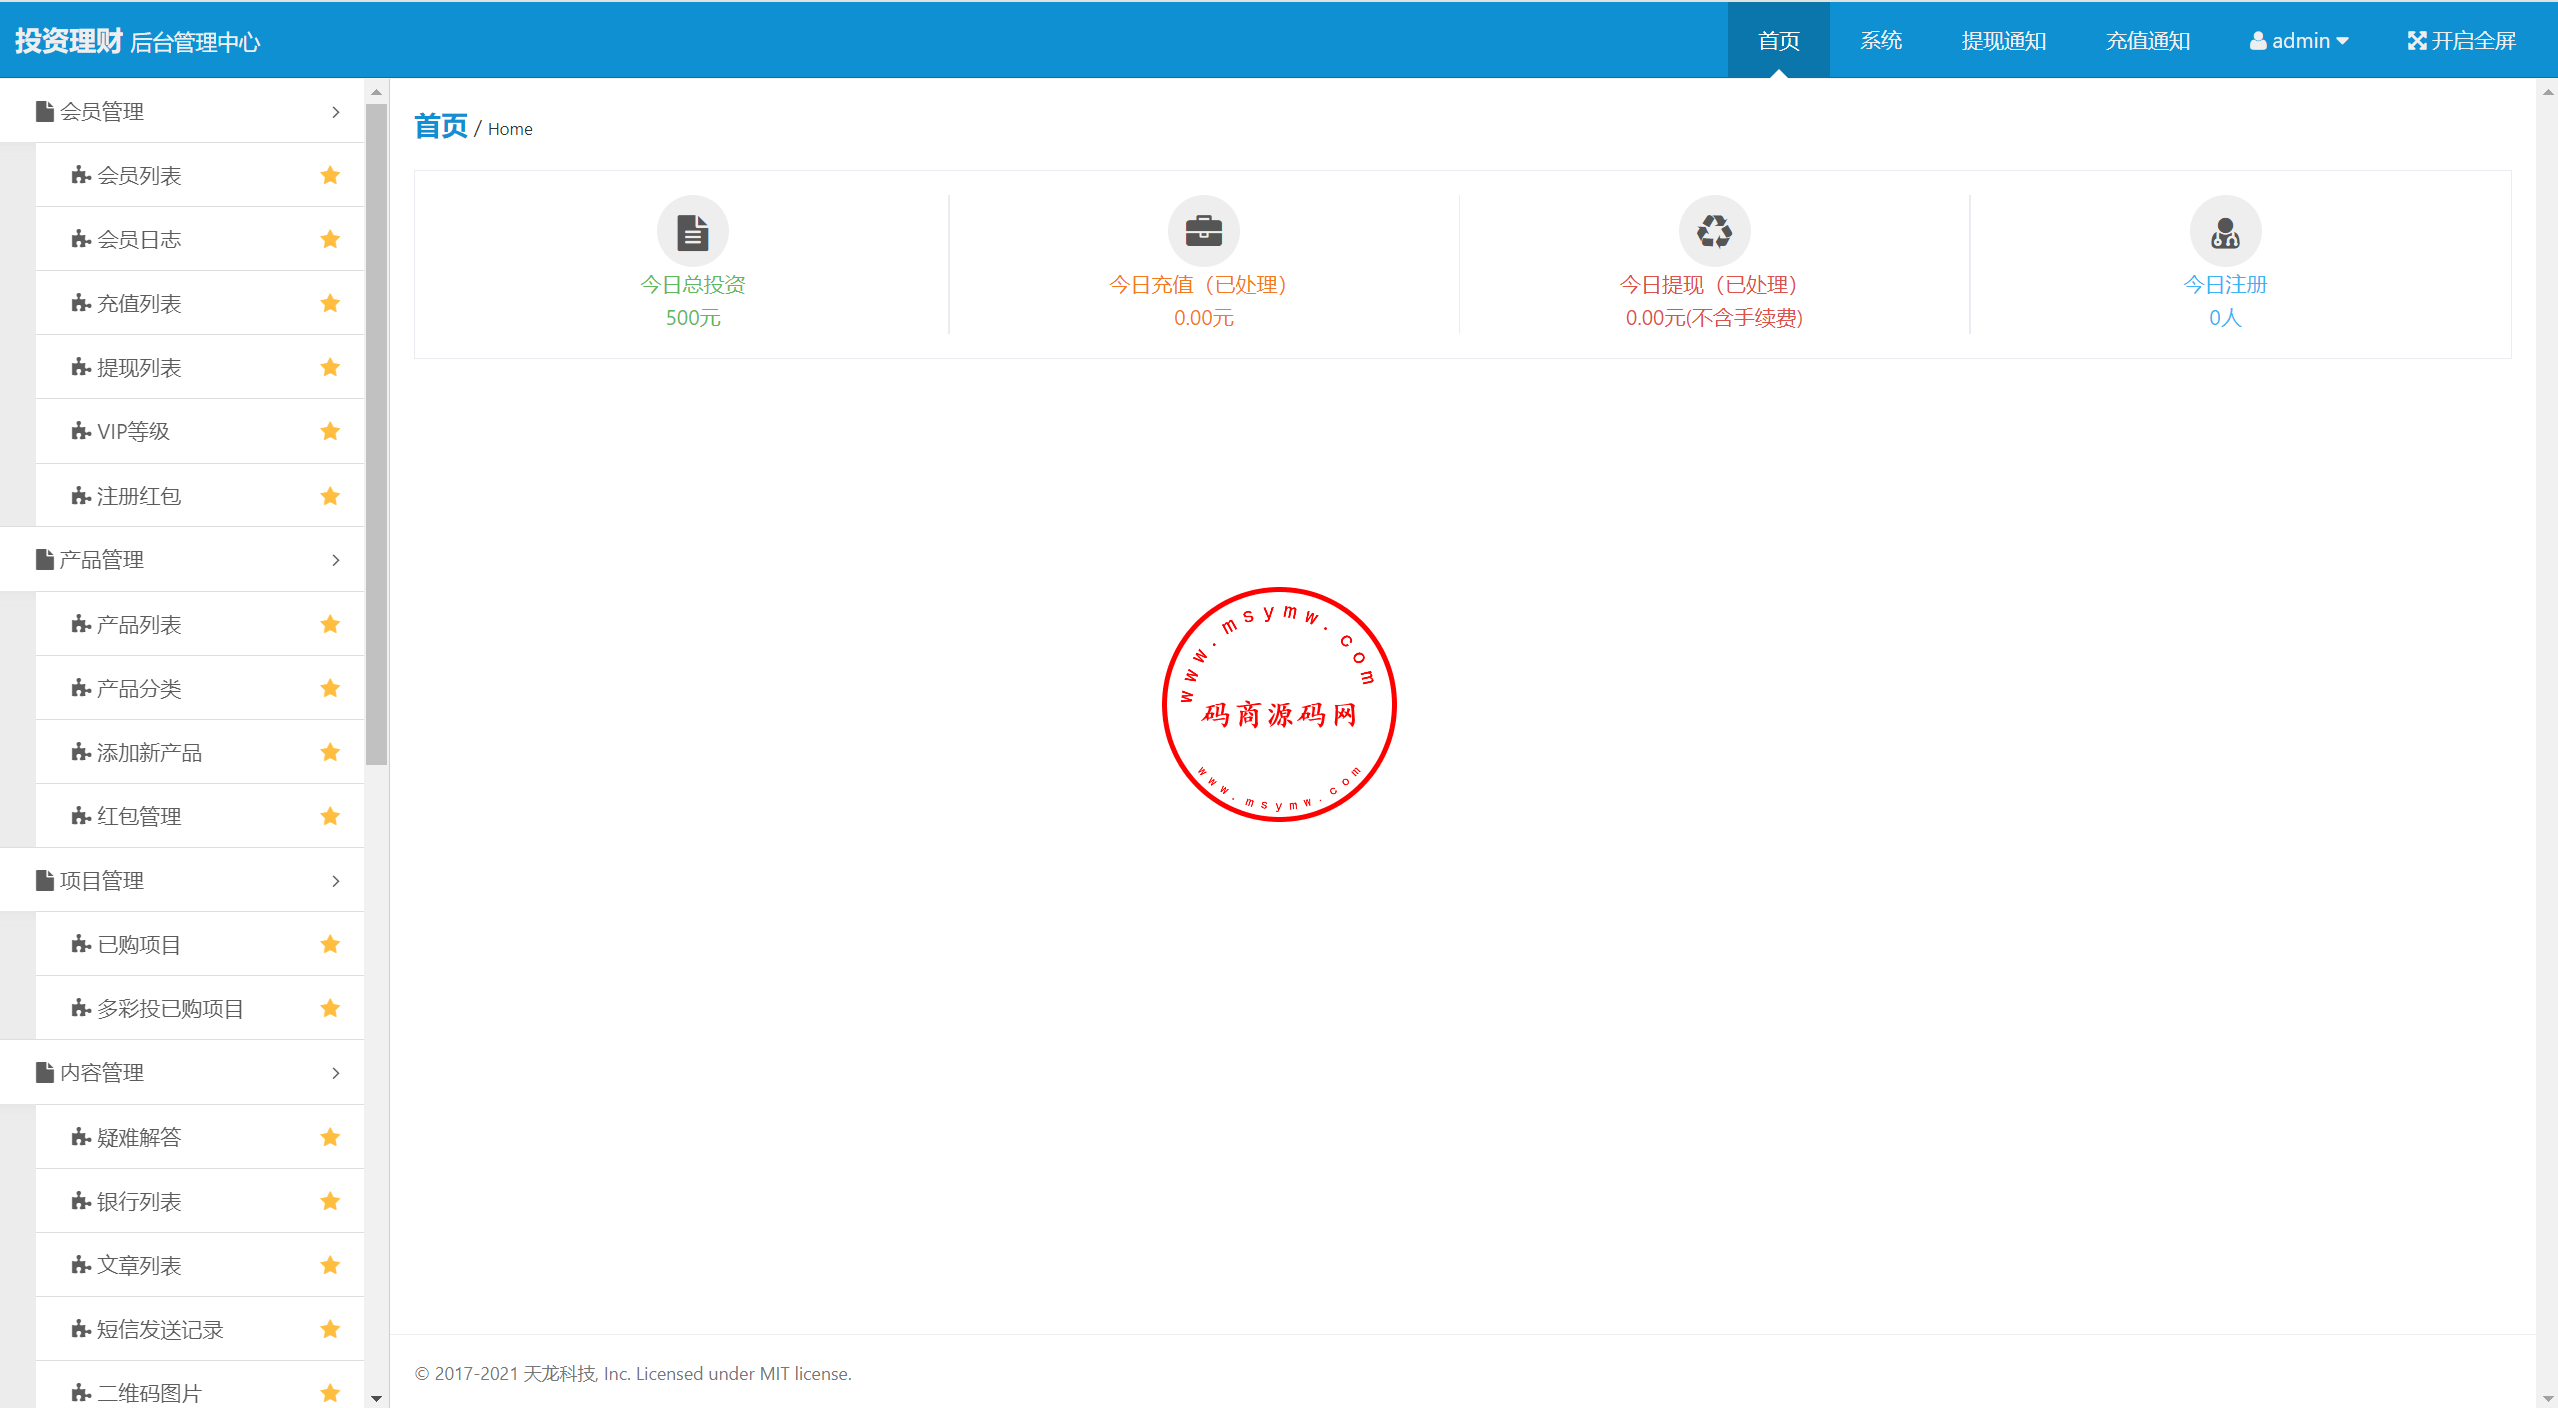The height and width of the screenshot is (1408, 2558).
Task: Click the fullscreen expand icon in header
Action: (2417, 41)
